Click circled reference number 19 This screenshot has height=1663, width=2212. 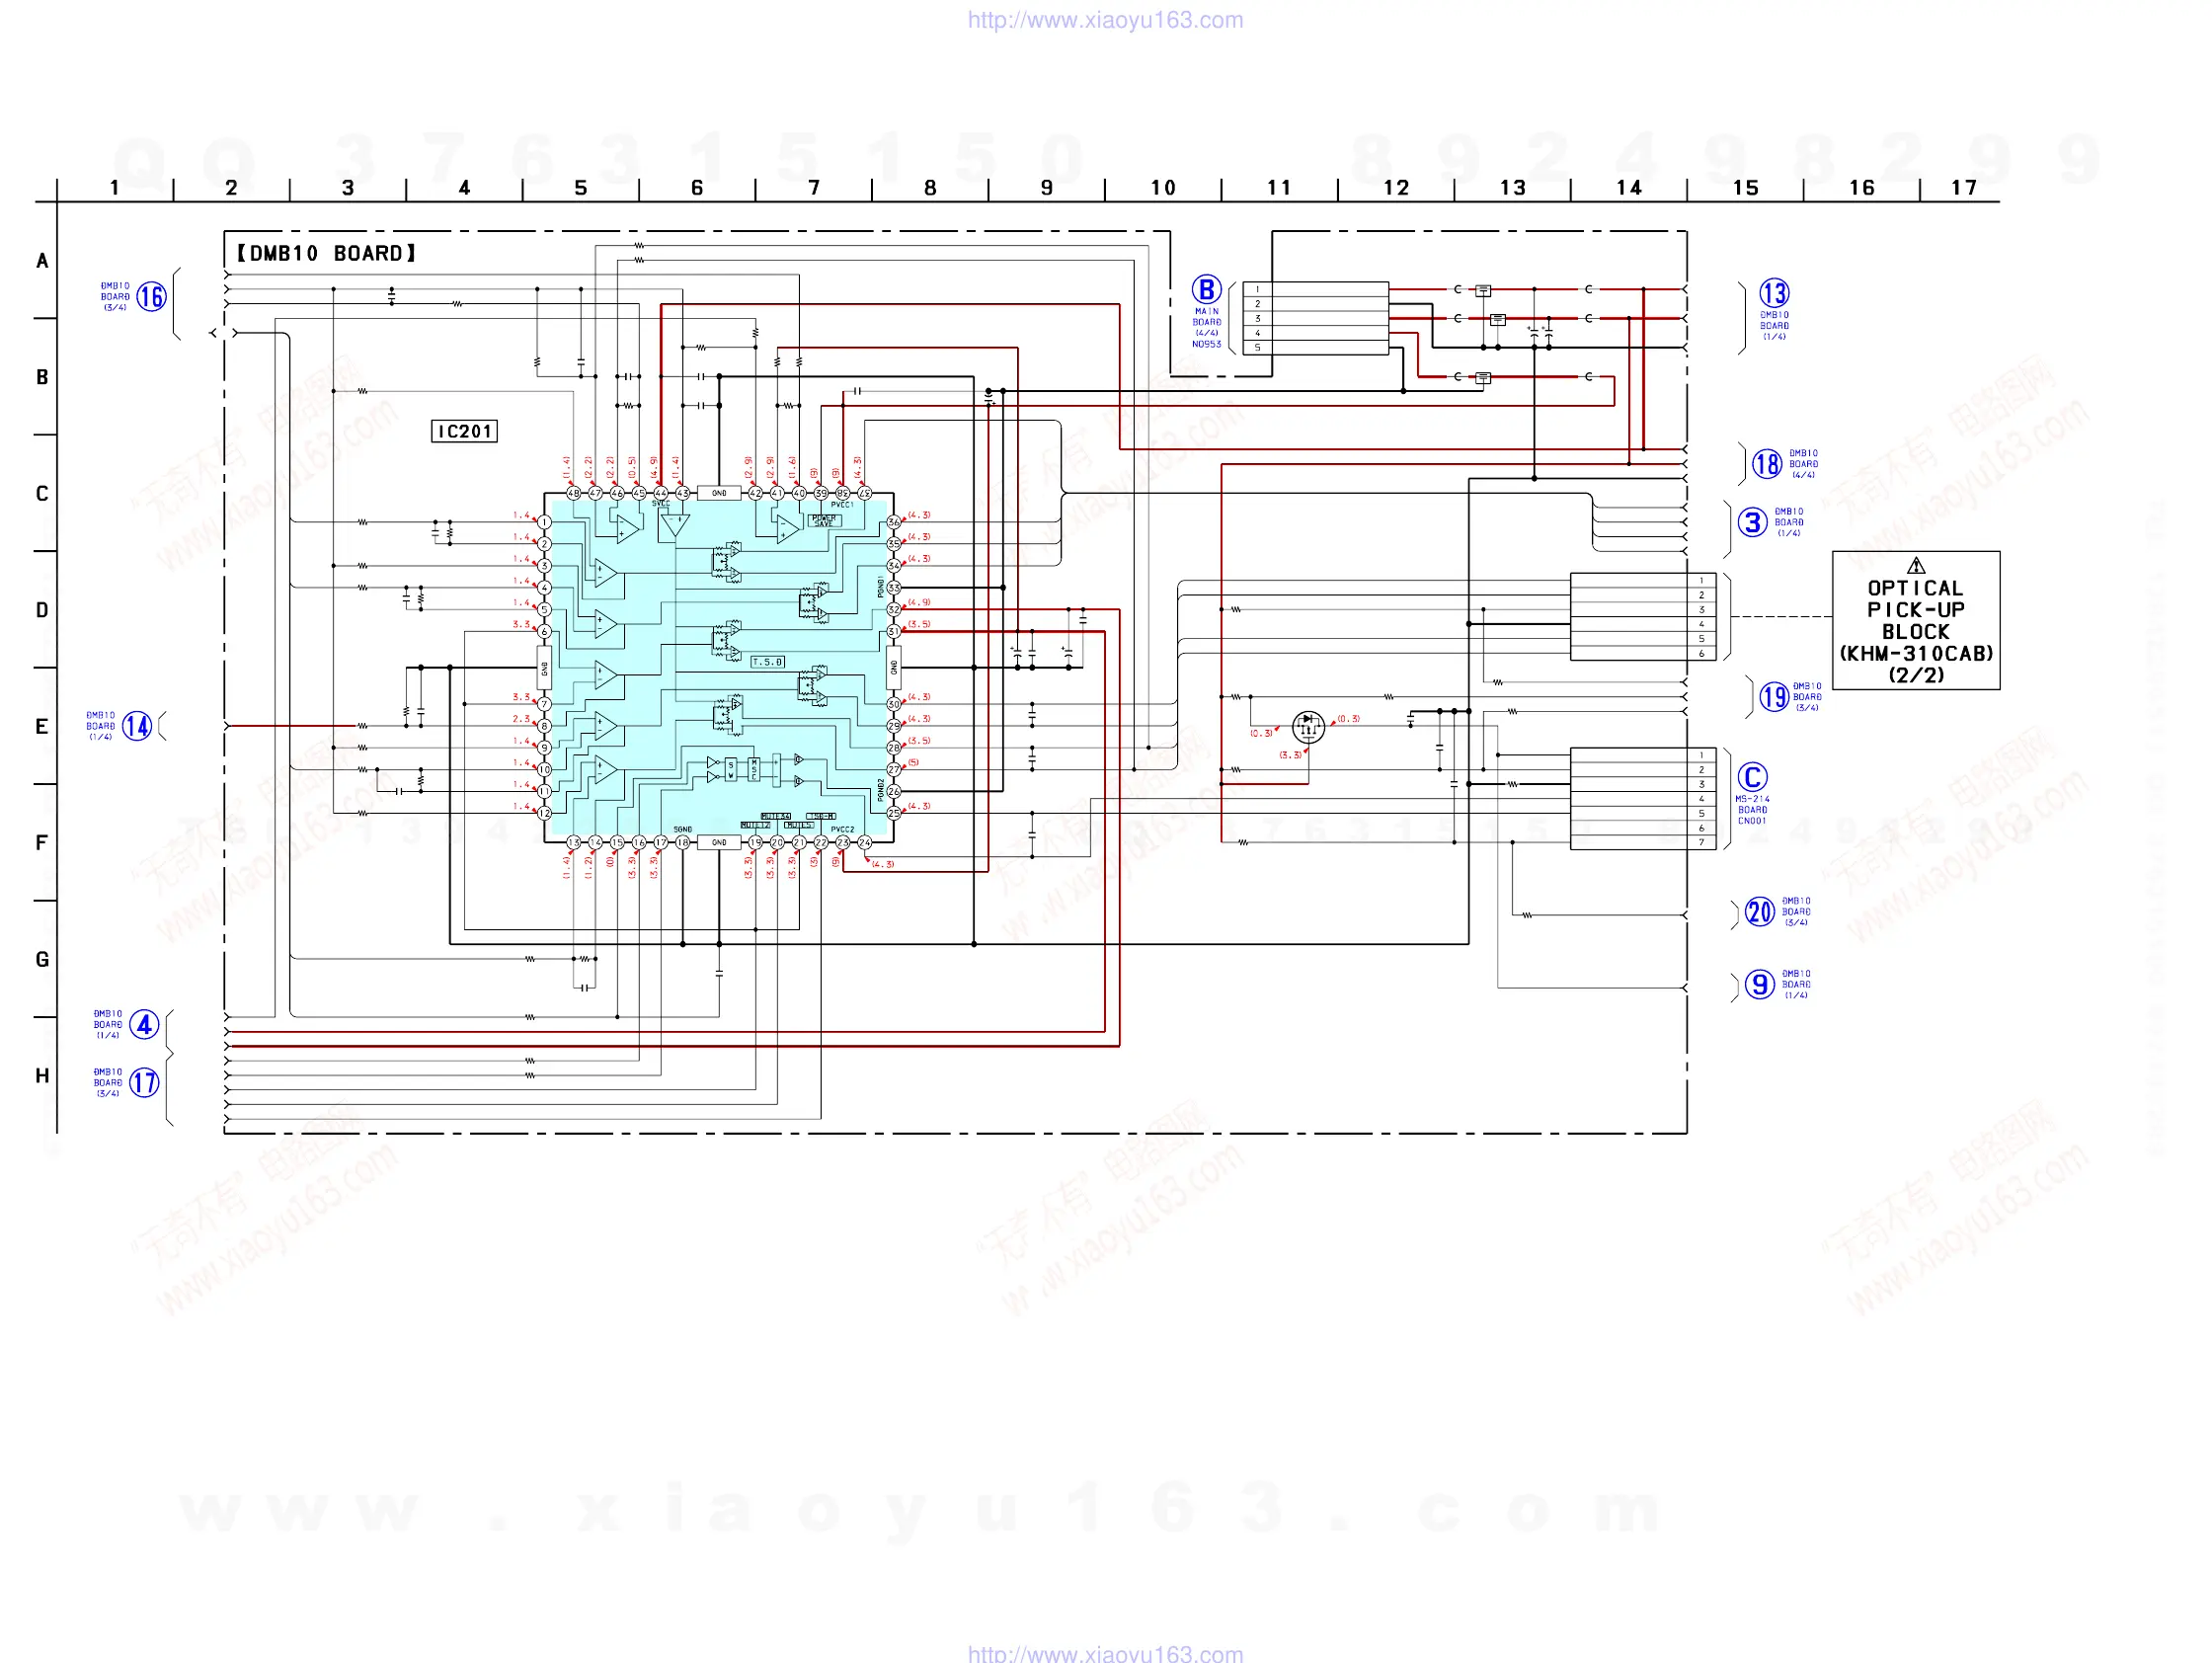[x=1773, y=697]
